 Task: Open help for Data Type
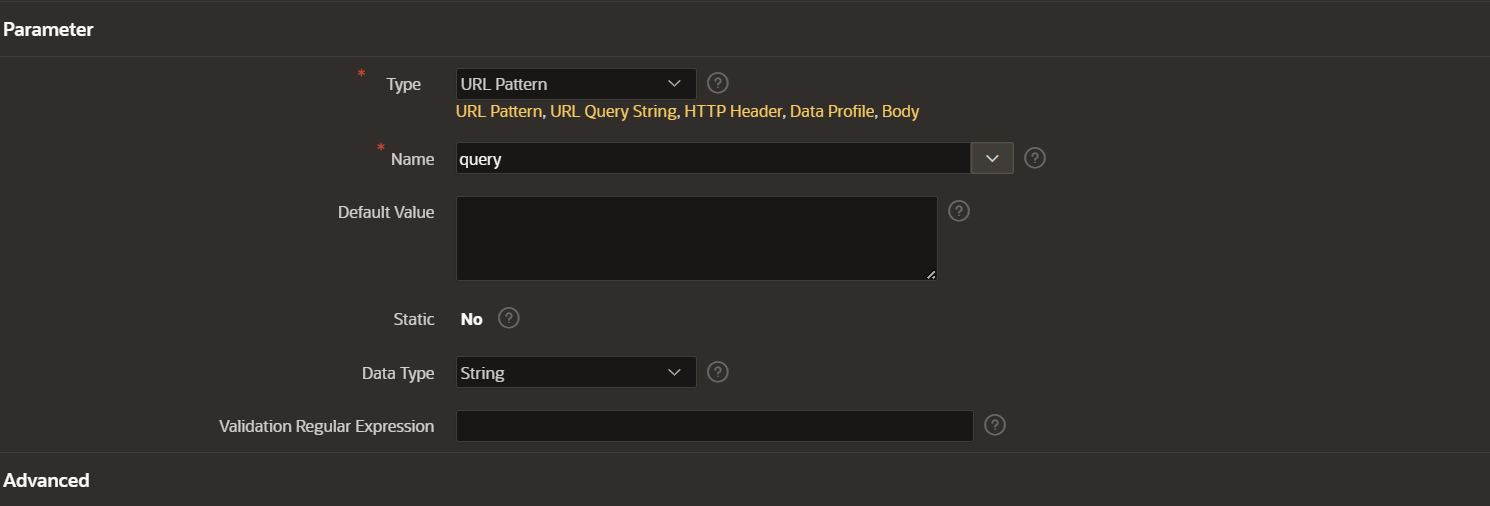717,372
